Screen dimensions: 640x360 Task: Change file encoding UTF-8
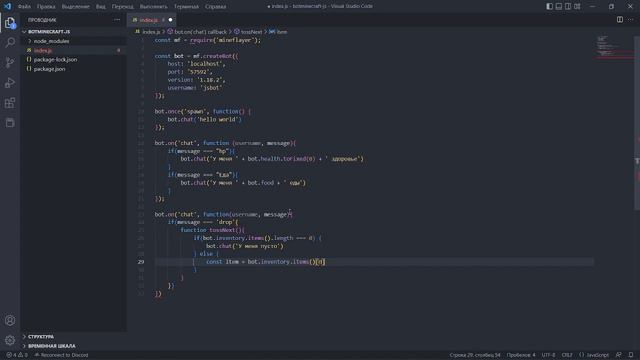click(x=548, y=355)
